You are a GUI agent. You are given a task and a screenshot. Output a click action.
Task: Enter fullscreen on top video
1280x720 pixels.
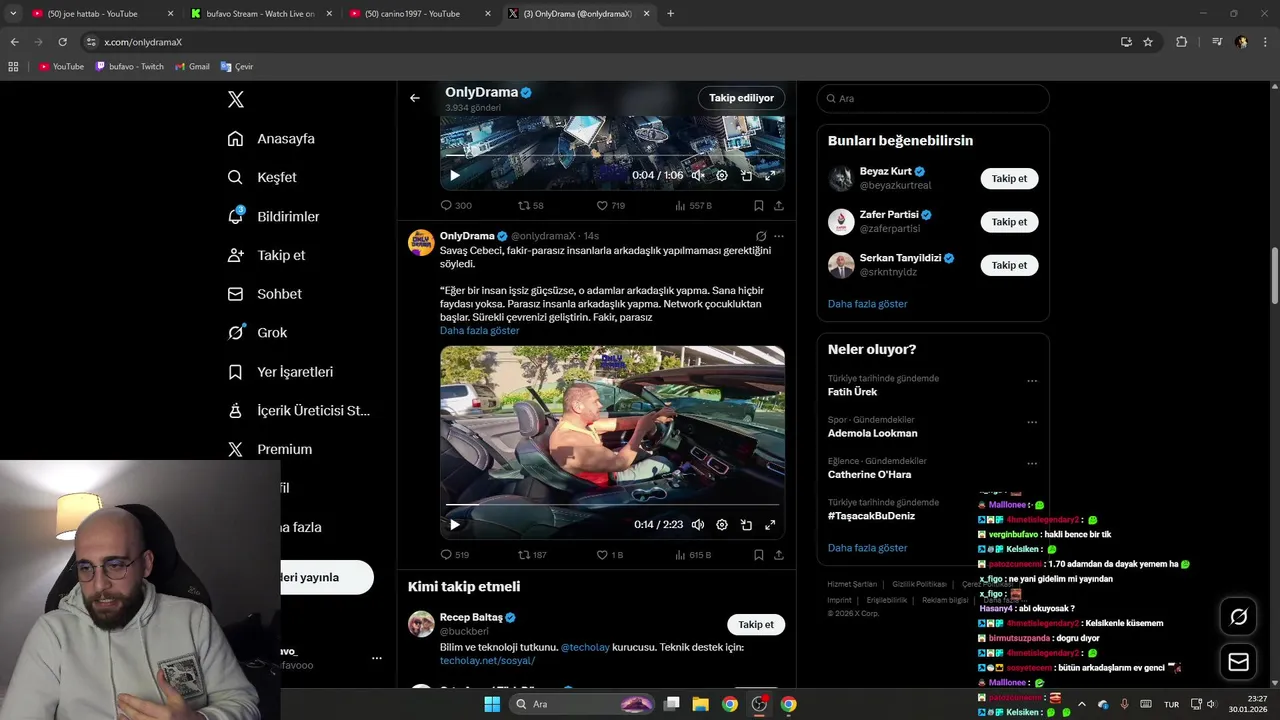pos(770,175)
